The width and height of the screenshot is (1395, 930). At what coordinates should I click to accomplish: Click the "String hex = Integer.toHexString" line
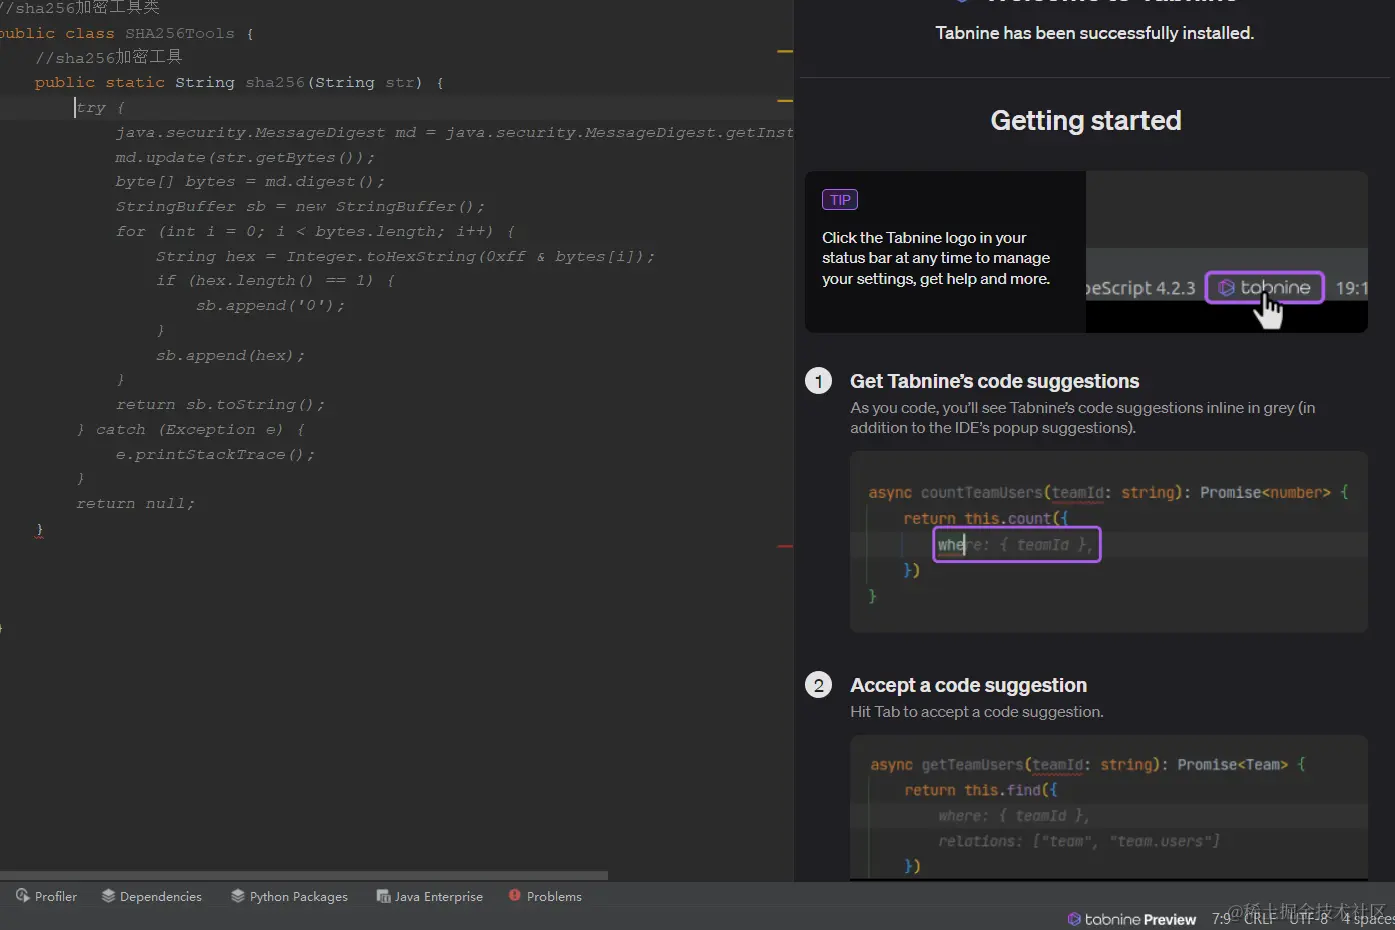pyautogui.click(x=405, y=256)
